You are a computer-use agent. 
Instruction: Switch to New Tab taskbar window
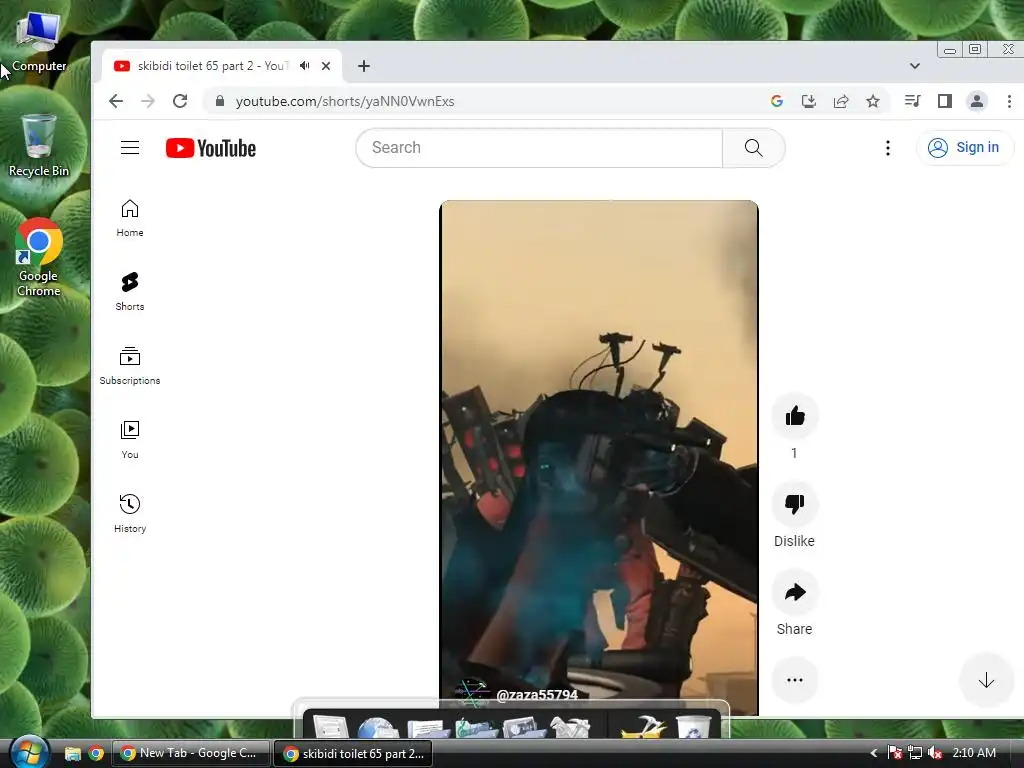coord(191,753)
